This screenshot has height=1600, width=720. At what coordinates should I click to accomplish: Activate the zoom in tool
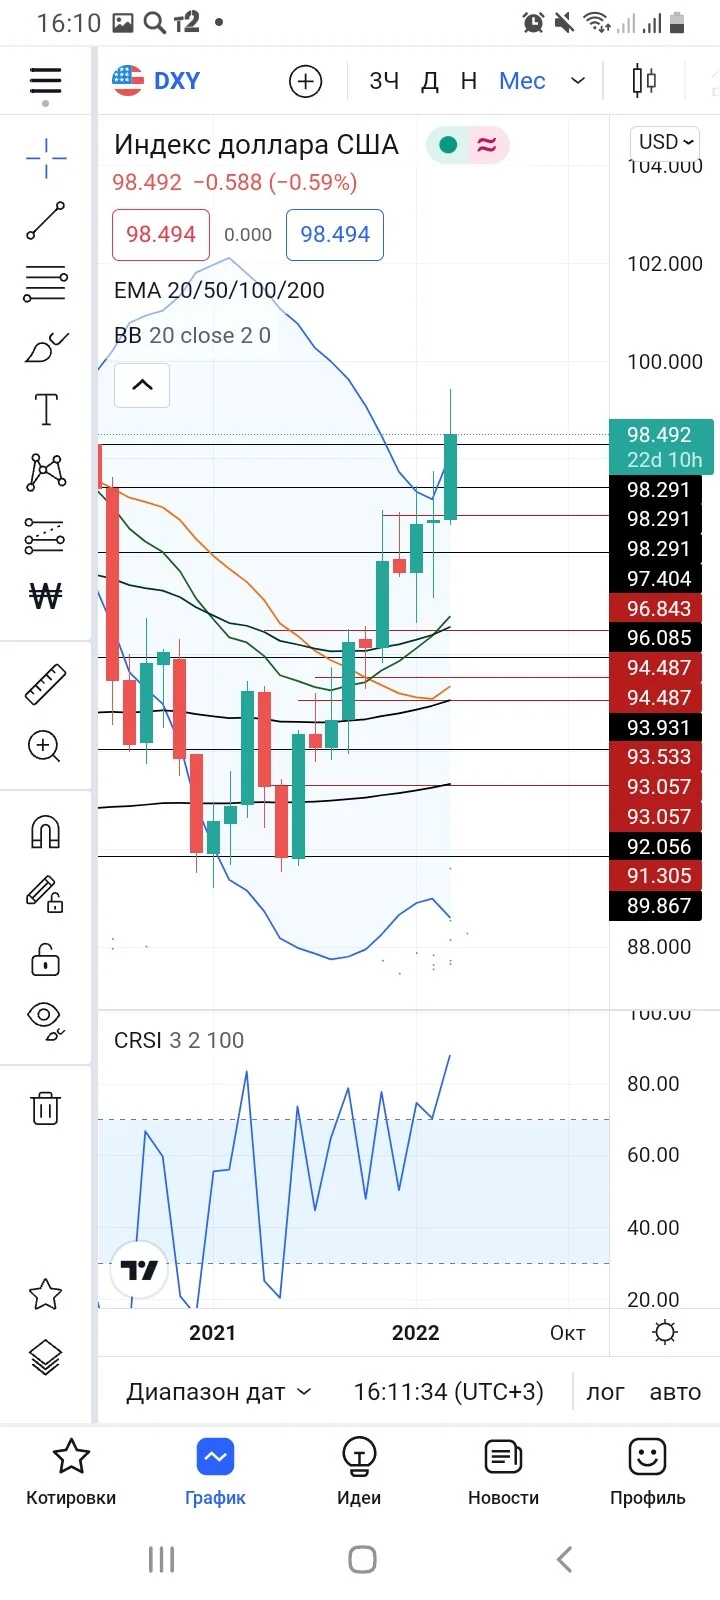click(x=44, y=746)
